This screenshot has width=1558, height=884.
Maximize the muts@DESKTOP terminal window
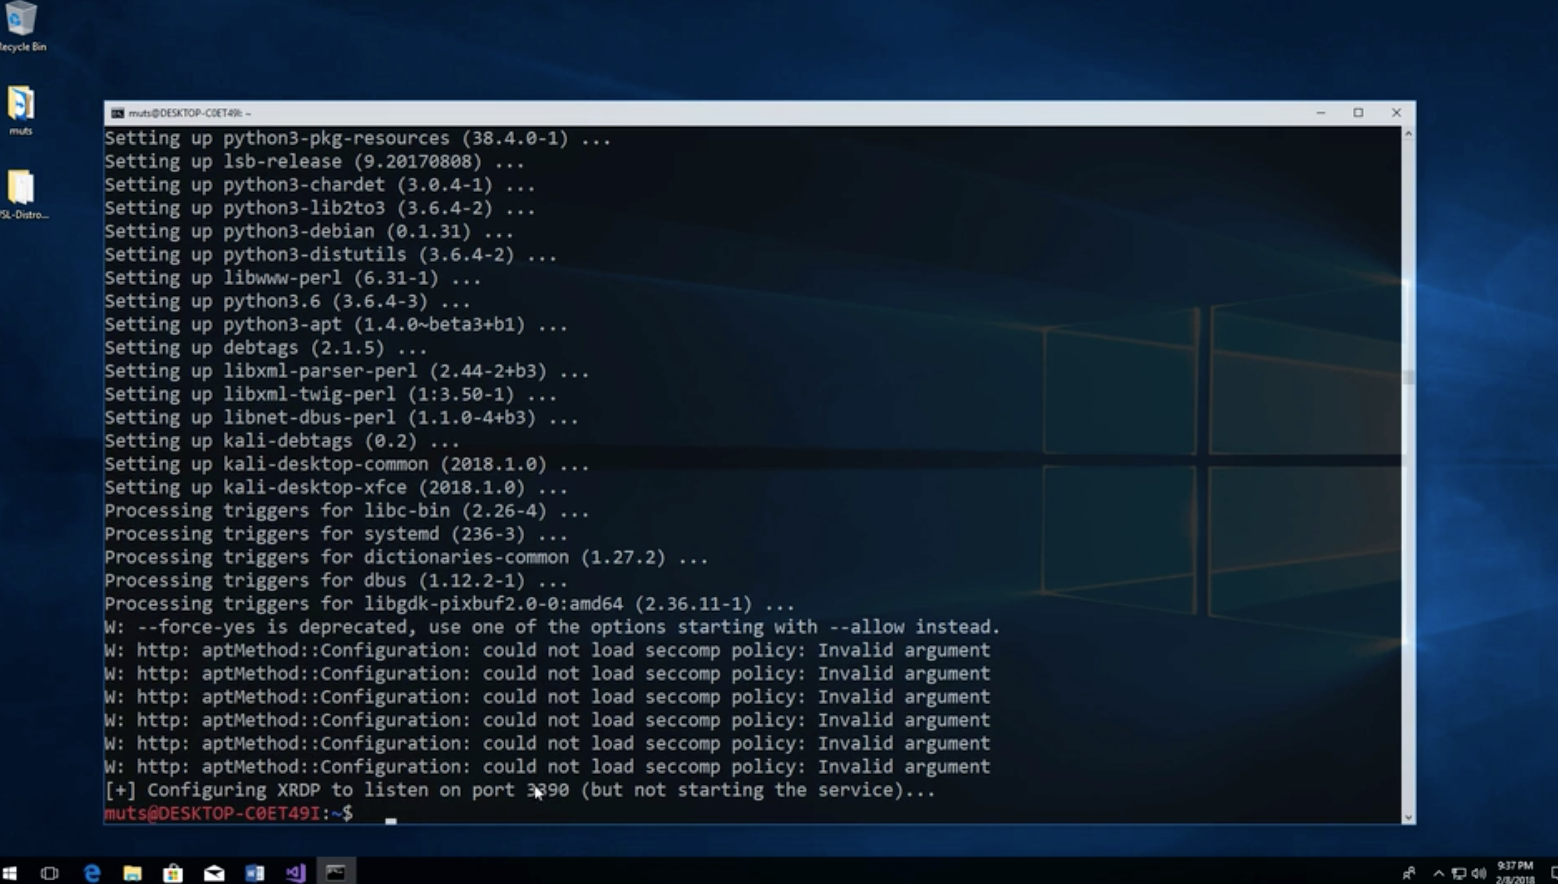(x=1358, y=113)
